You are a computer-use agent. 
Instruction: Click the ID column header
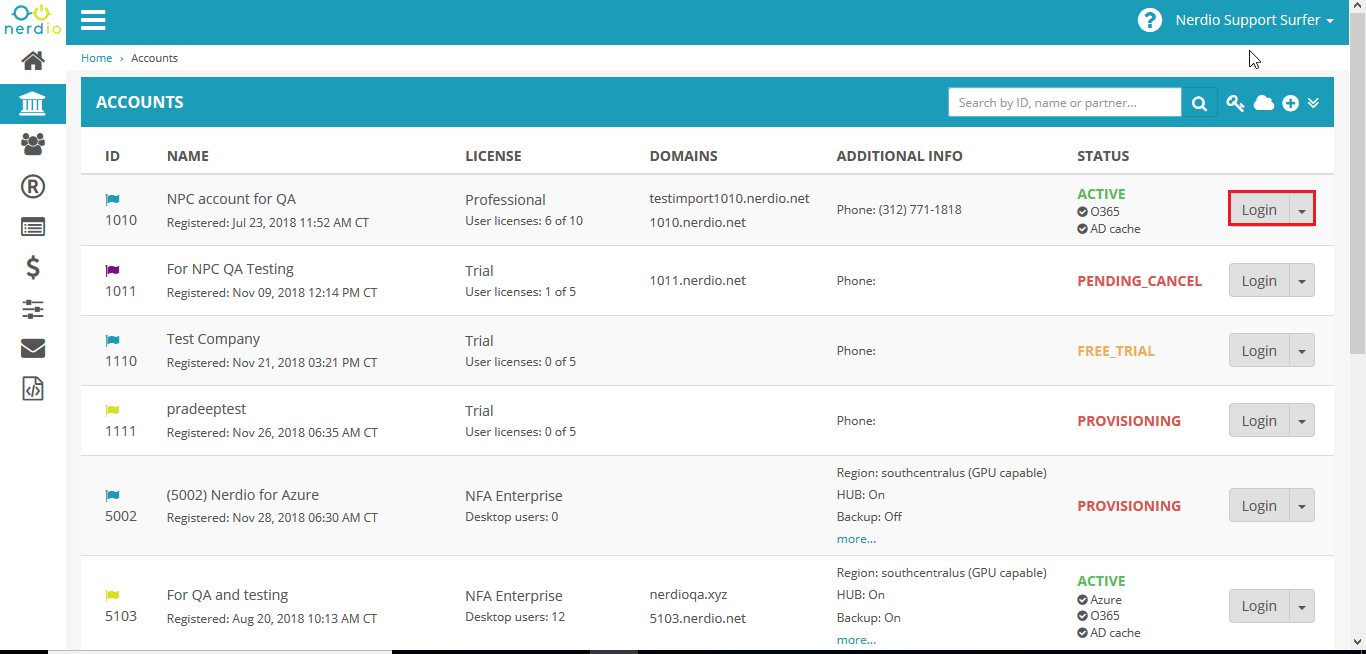tap(112, 156)
